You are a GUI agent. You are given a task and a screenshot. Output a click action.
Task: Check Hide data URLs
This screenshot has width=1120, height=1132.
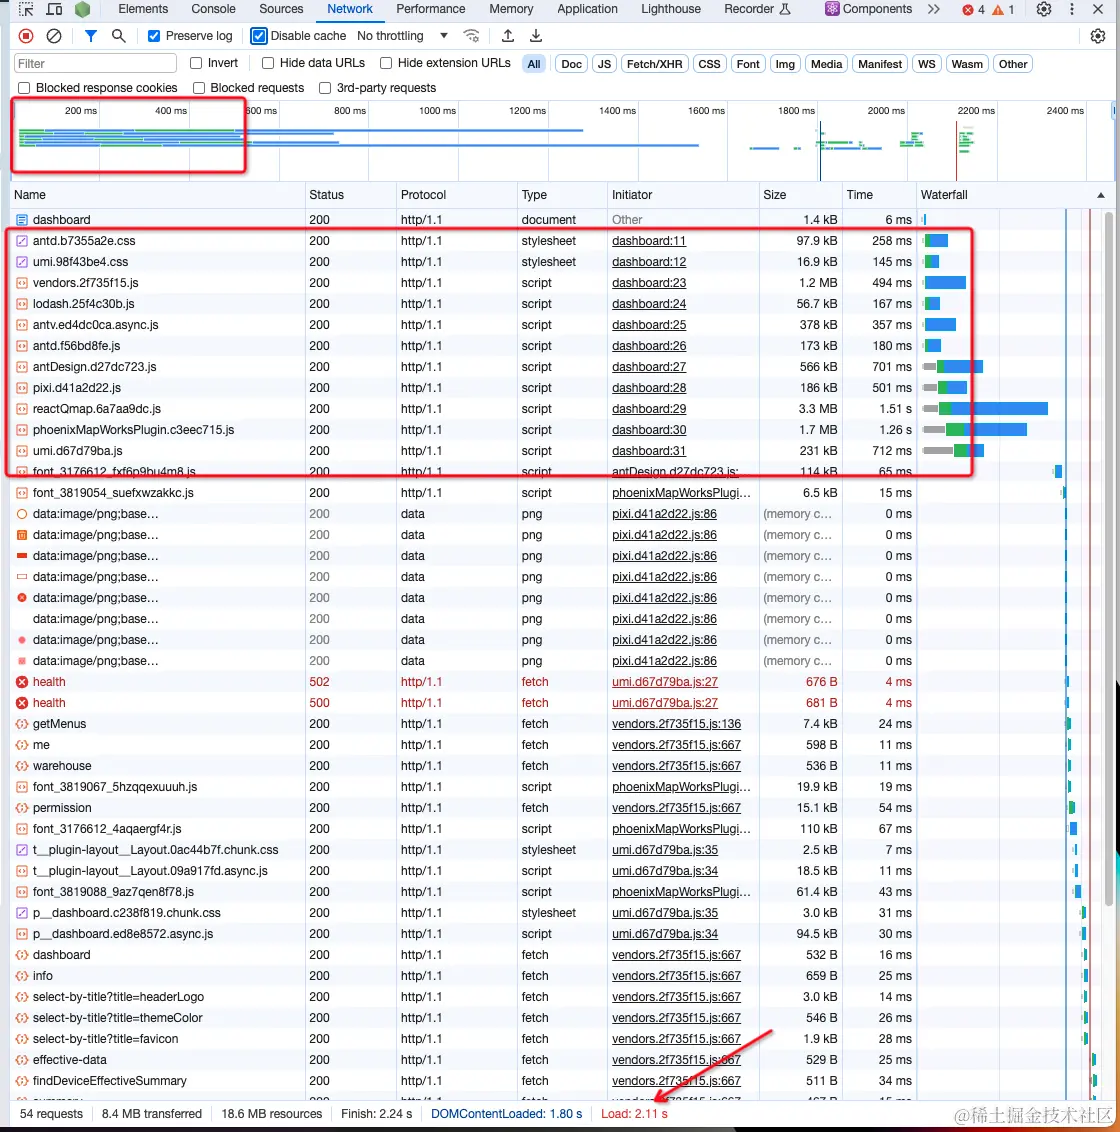[268, 64]
